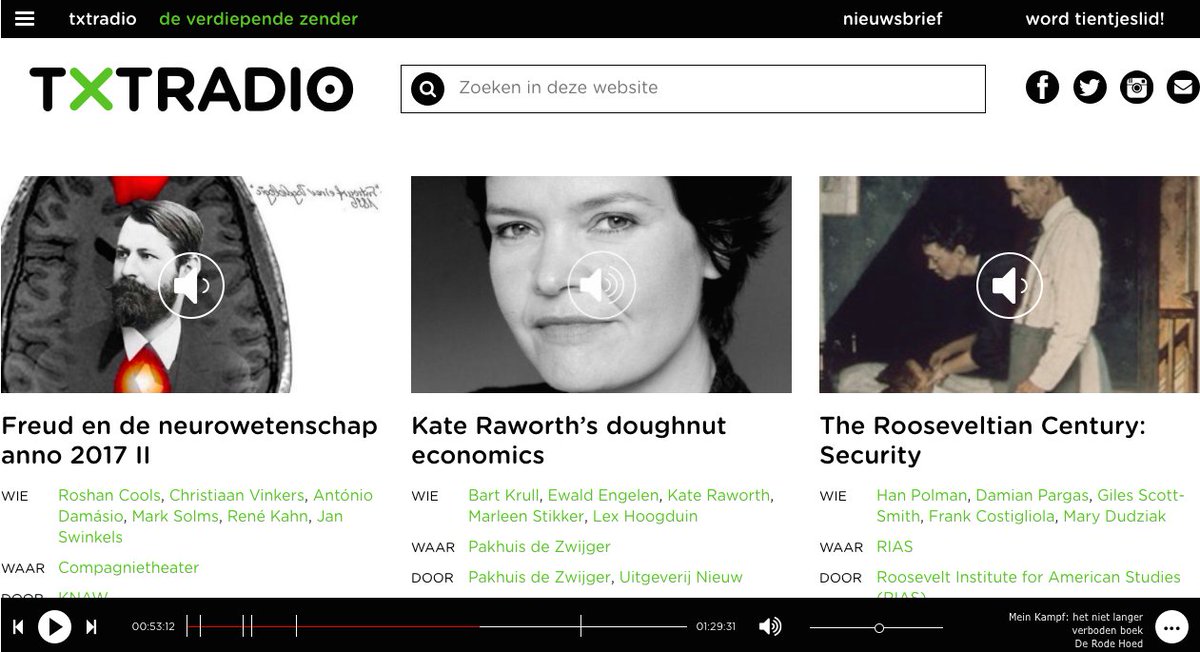Open the Twitter profile icon
This screenshot has width=1200, height=652.
[x=1090, y=88]
